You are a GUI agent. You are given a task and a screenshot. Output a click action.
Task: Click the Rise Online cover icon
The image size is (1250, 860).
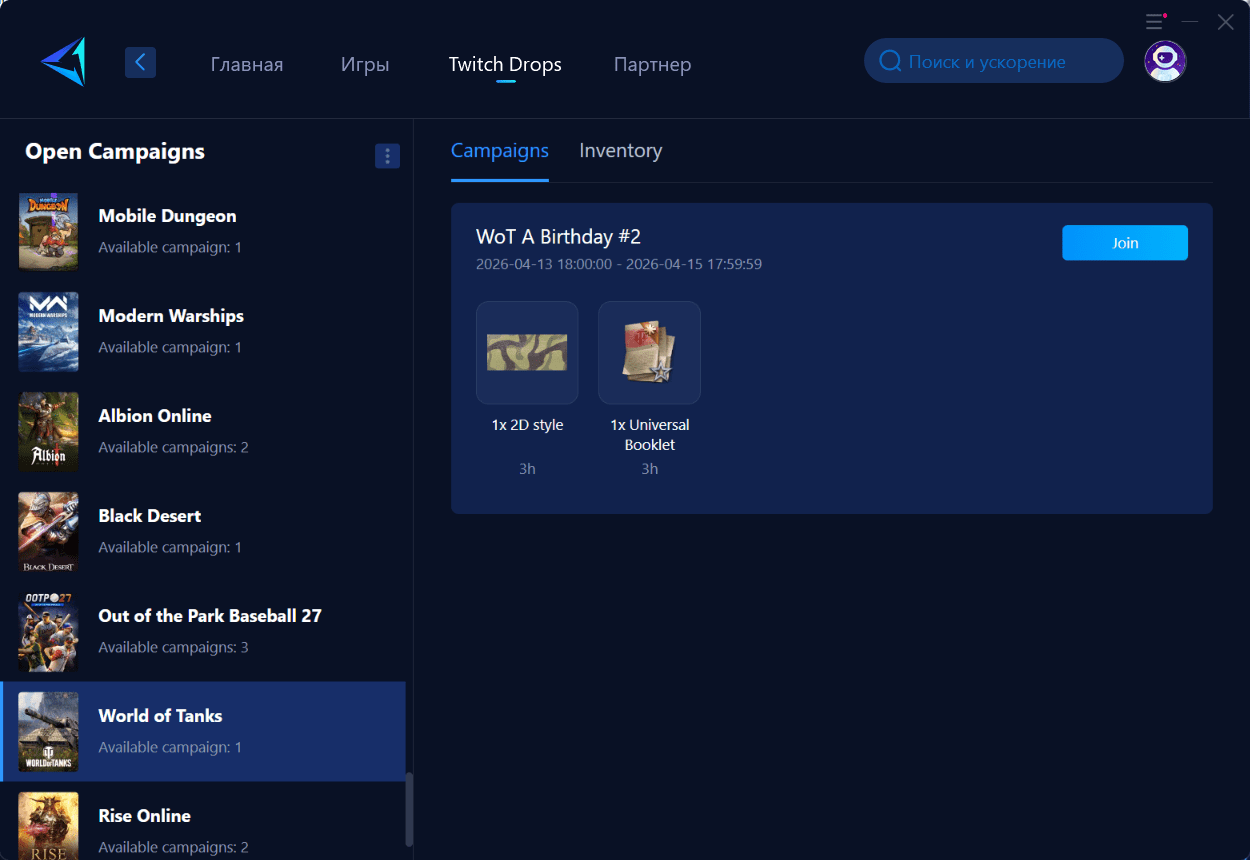48,826
